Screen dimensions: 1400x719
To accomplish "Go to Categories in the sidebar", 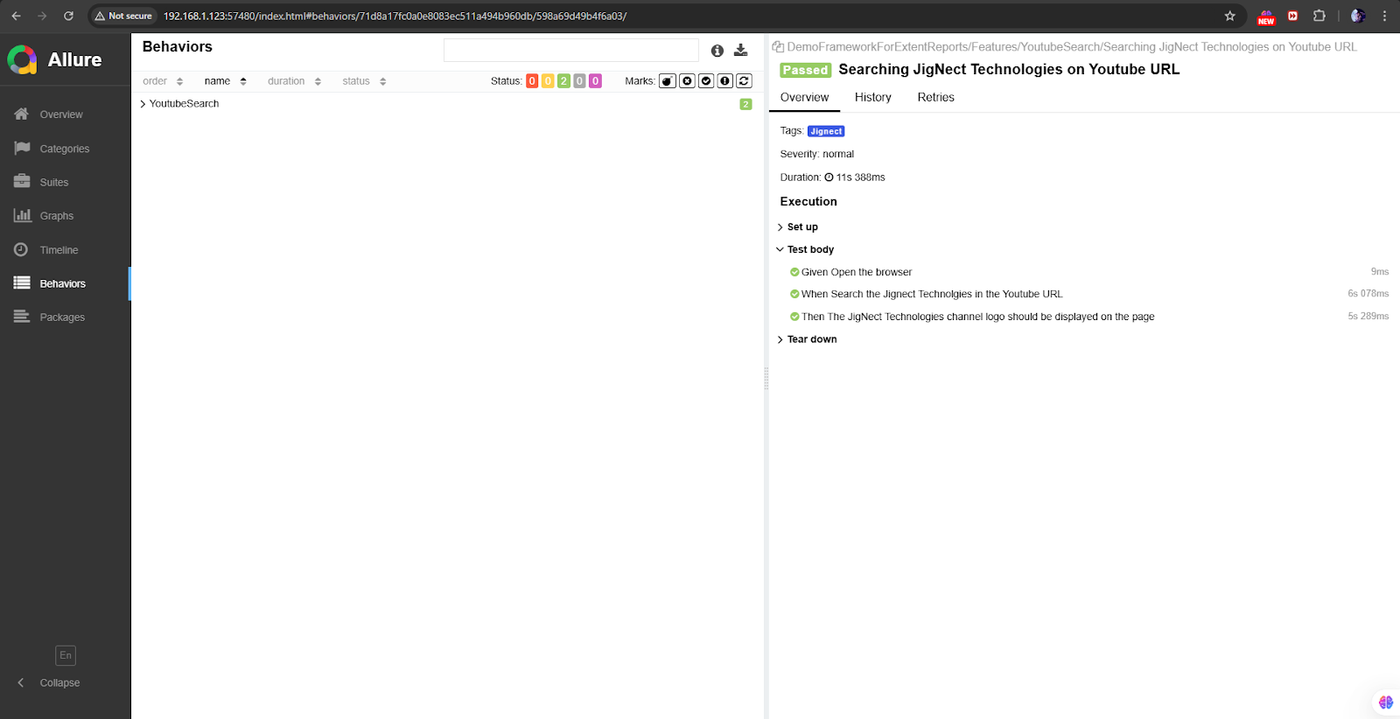I will 64,149.
